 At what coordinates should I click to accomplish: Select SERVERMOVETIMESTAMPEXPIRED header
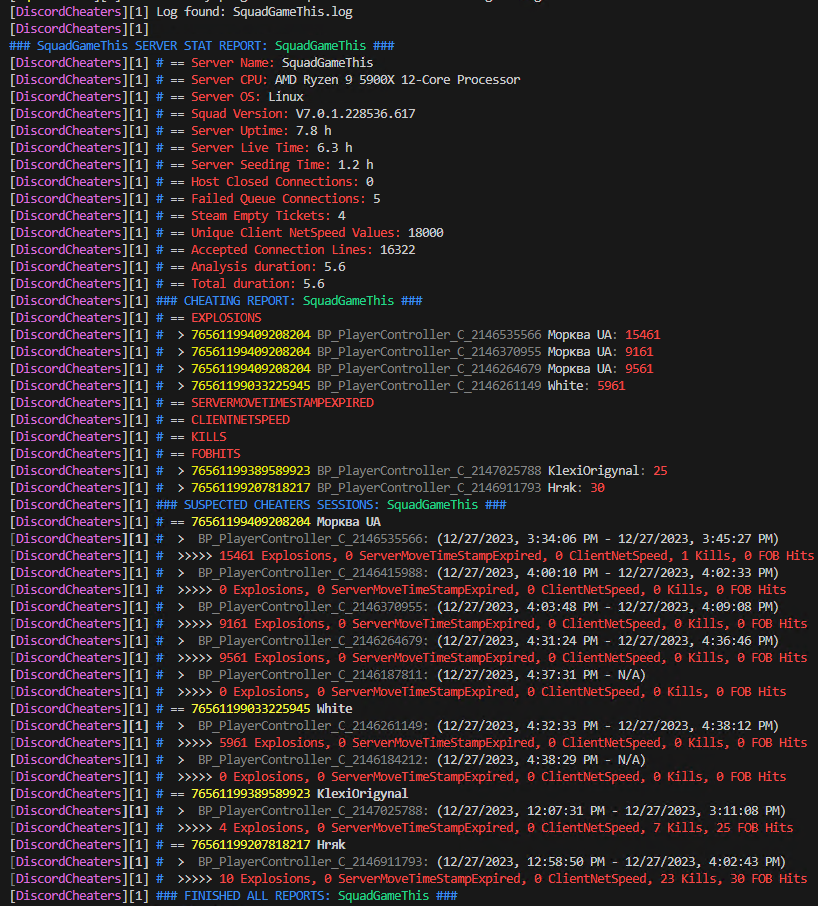click(x=282, y=403)
